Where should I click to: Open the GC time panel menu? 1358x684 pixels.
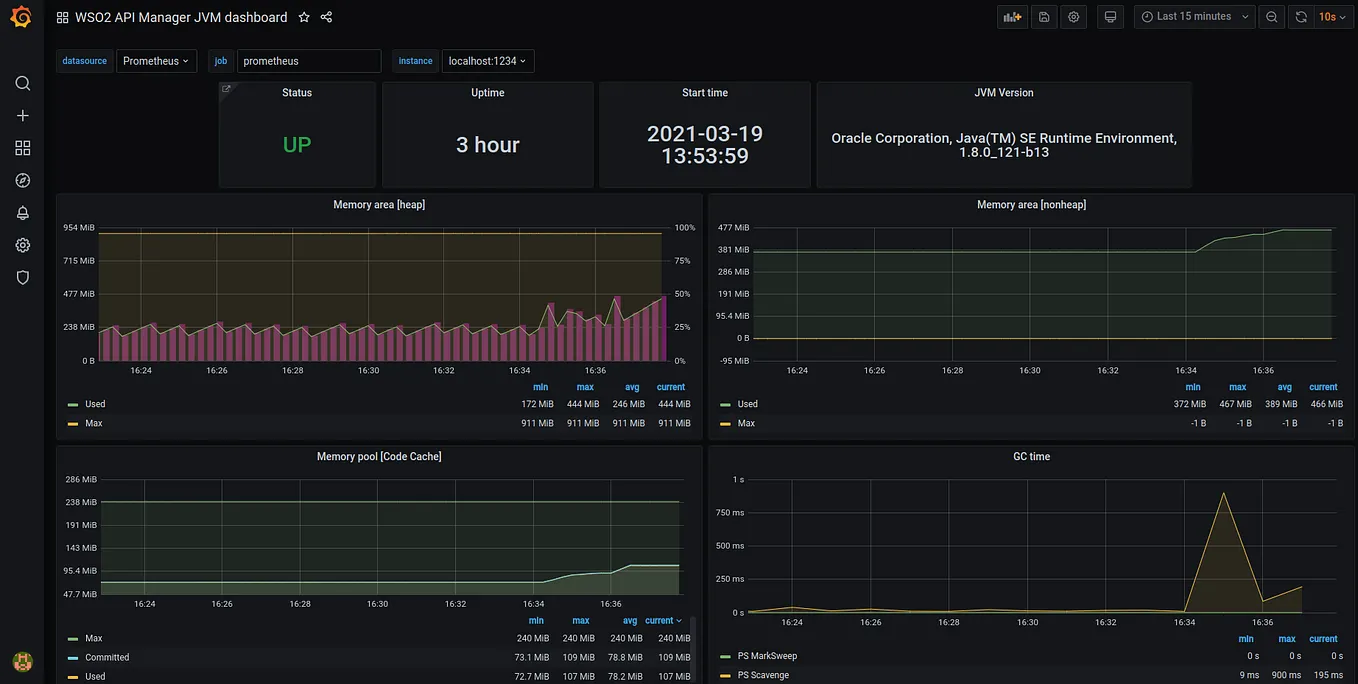(x=1031, y=457)
